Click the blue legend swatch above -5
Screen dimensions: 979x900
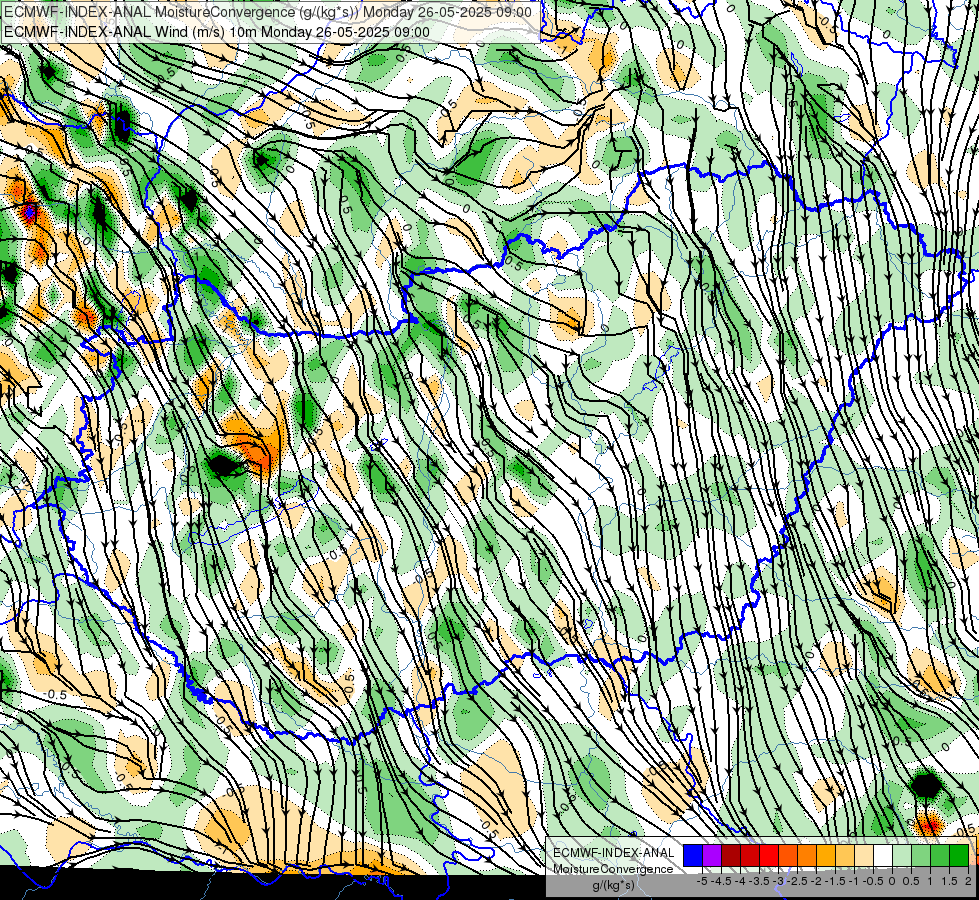point(692,855)
